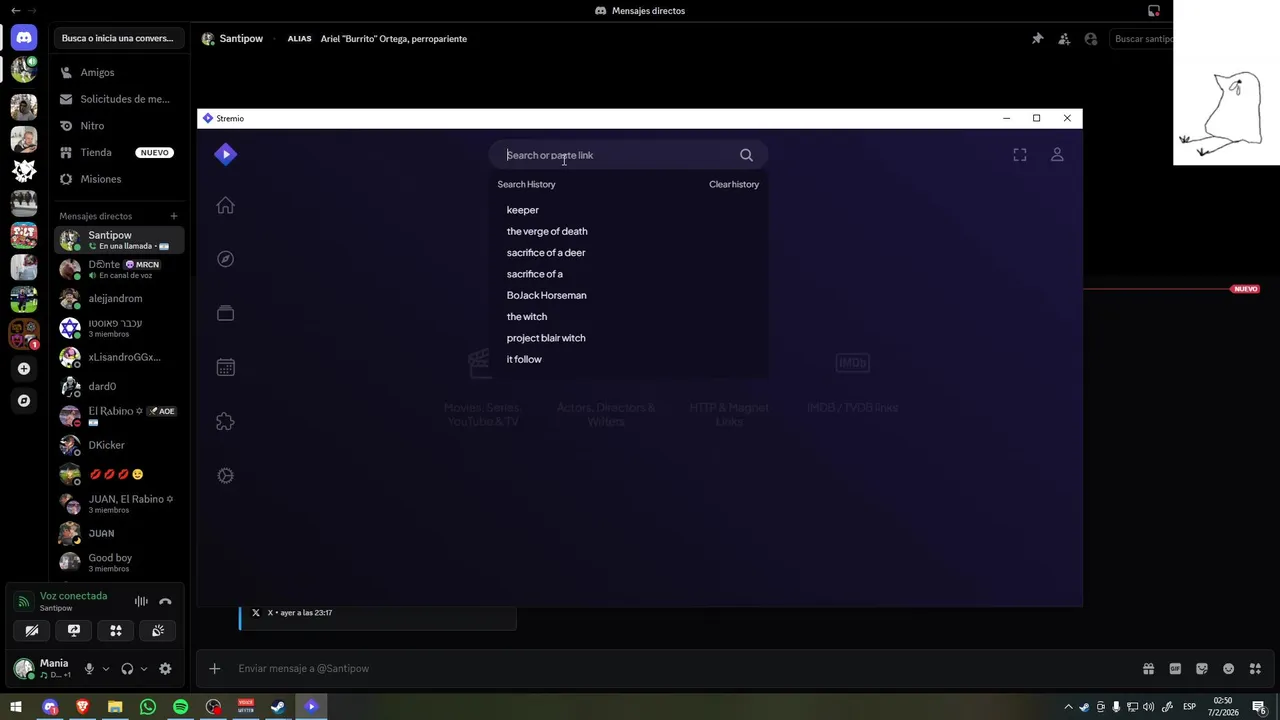Open the Library icon in Stremio sidebar
This screenshot has height=720, width=1280.
coord(225,313)
